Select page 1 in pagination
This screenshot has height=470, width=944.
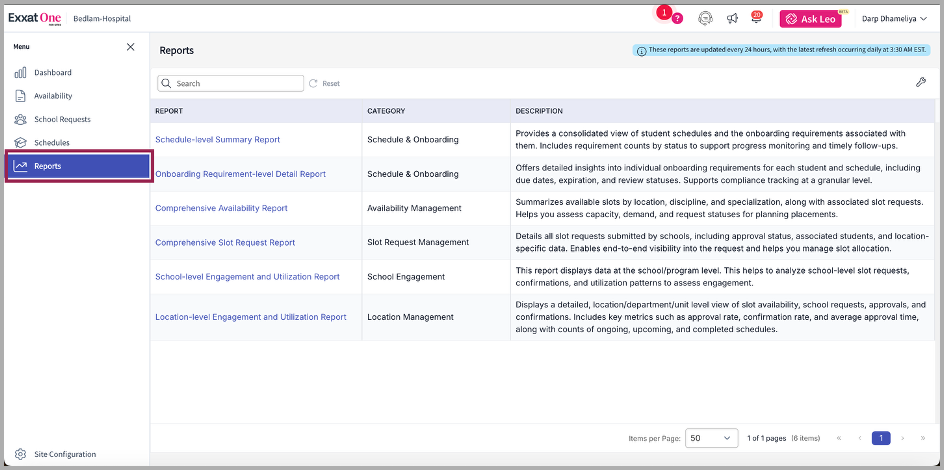point(881,438)
